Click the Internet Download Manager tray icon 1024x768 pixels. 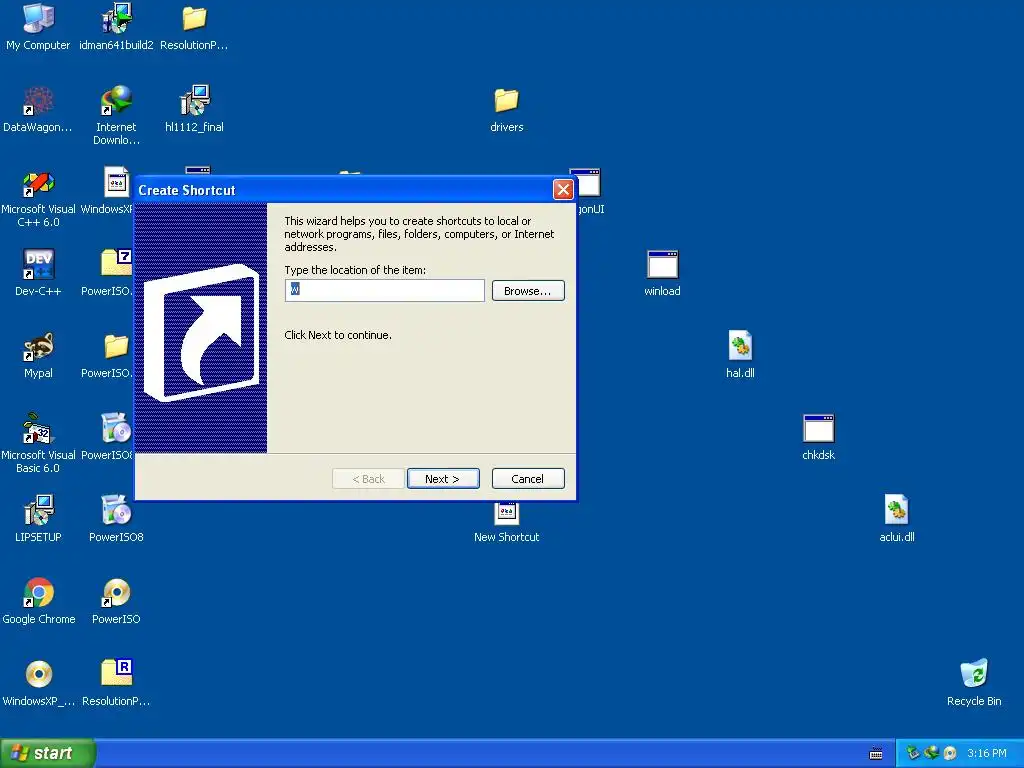tap(932, 753)
